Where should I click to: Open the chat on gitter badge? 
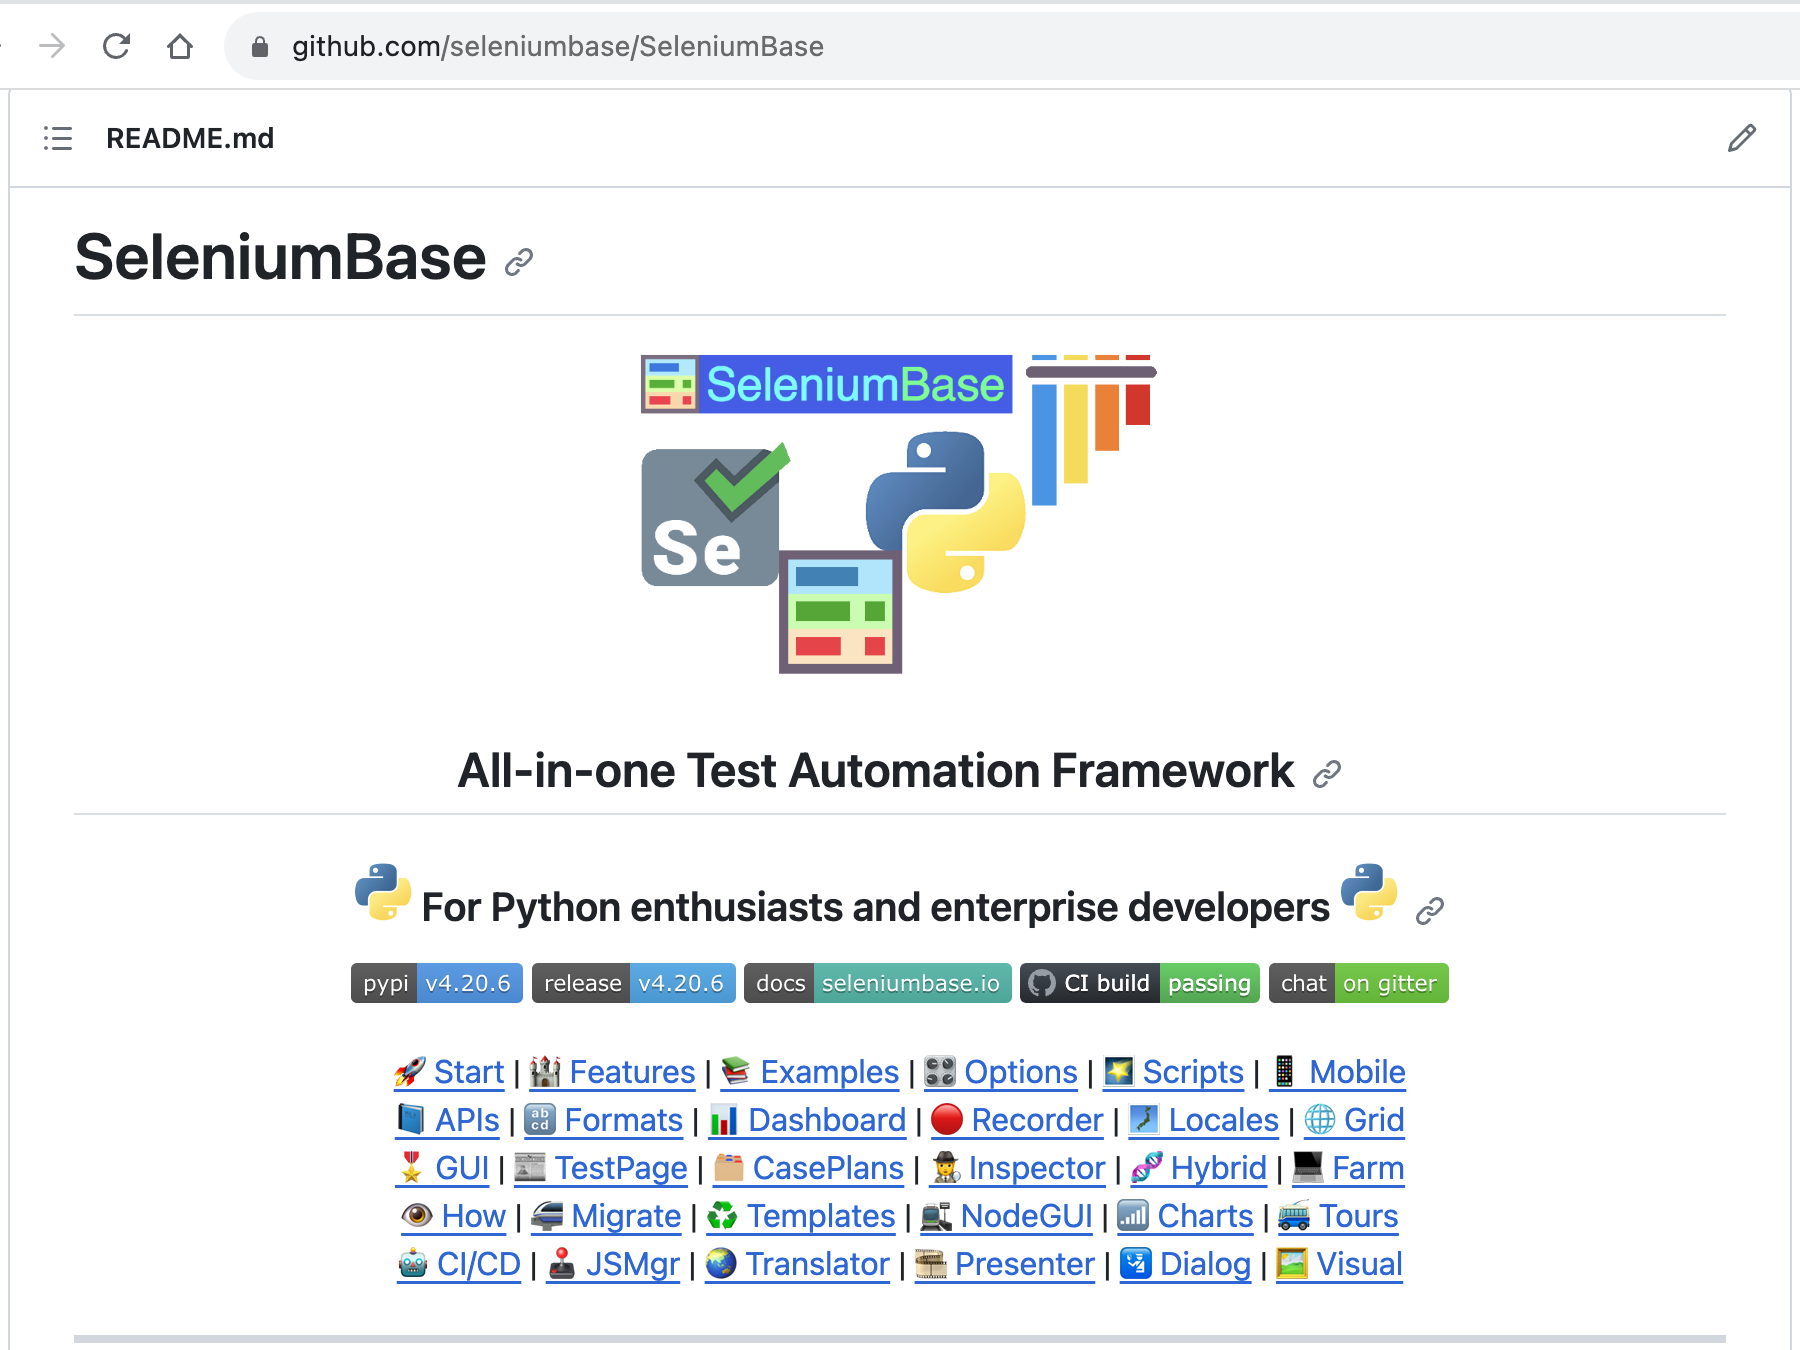tap(1358, 983)
